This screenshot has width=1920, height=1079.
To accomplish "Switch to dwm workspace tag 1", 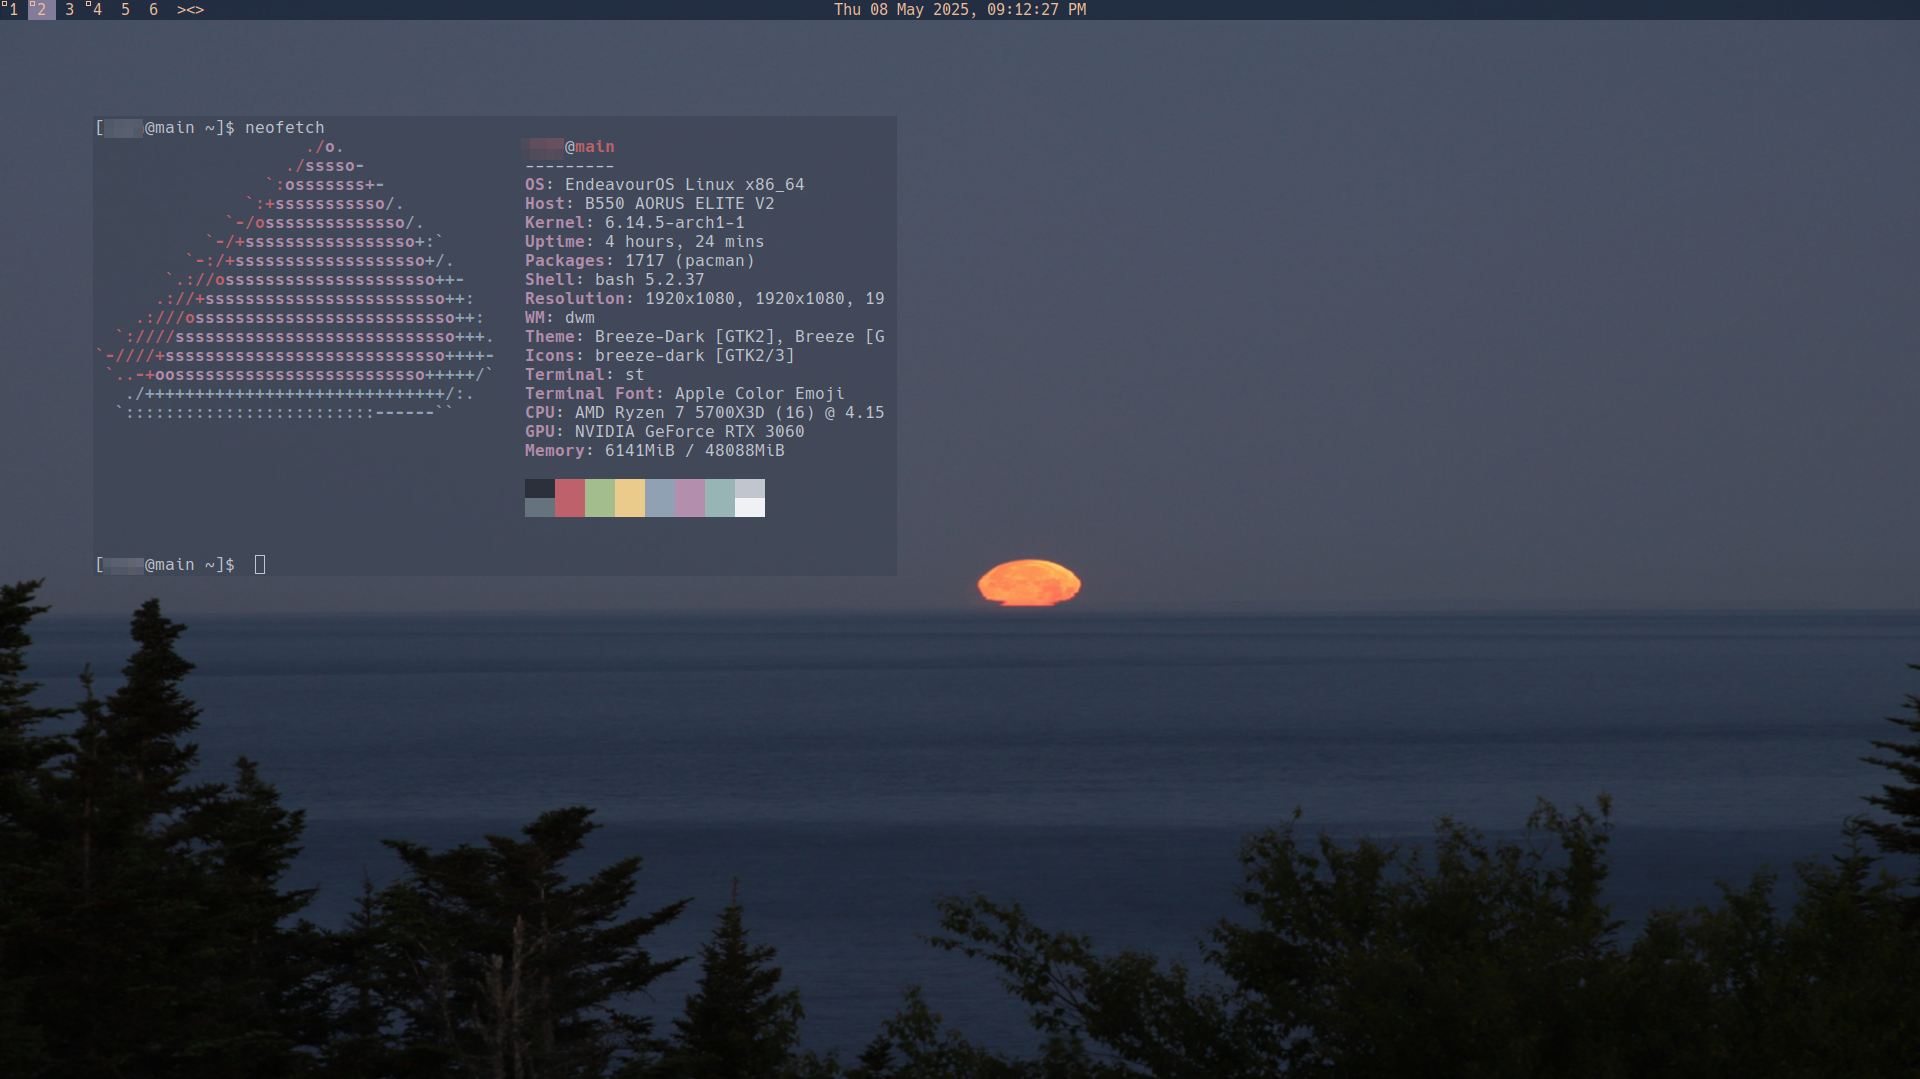I will 13,10.
